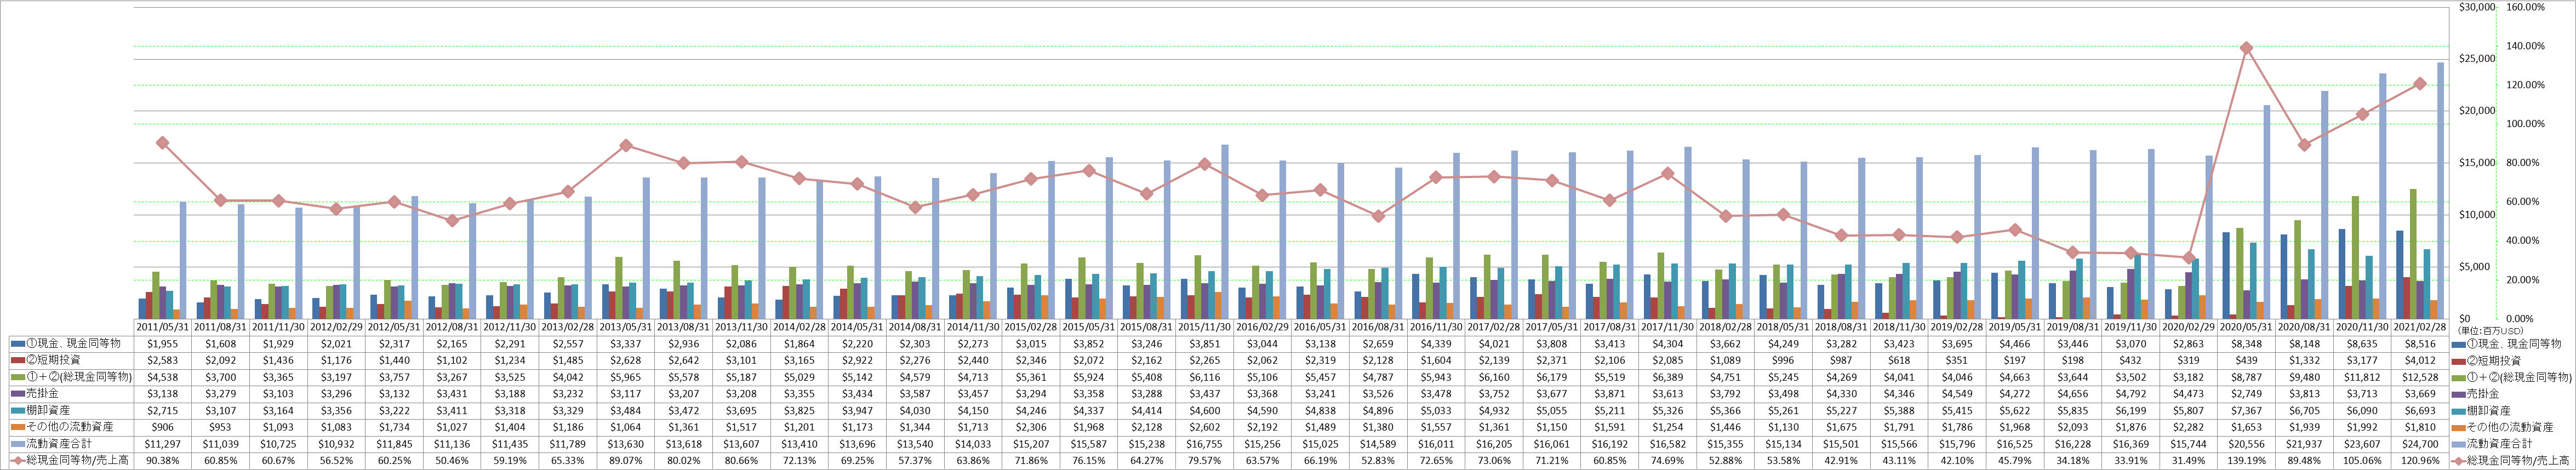Click the 89.48% ratio cell

click(x=2305, y=461)
